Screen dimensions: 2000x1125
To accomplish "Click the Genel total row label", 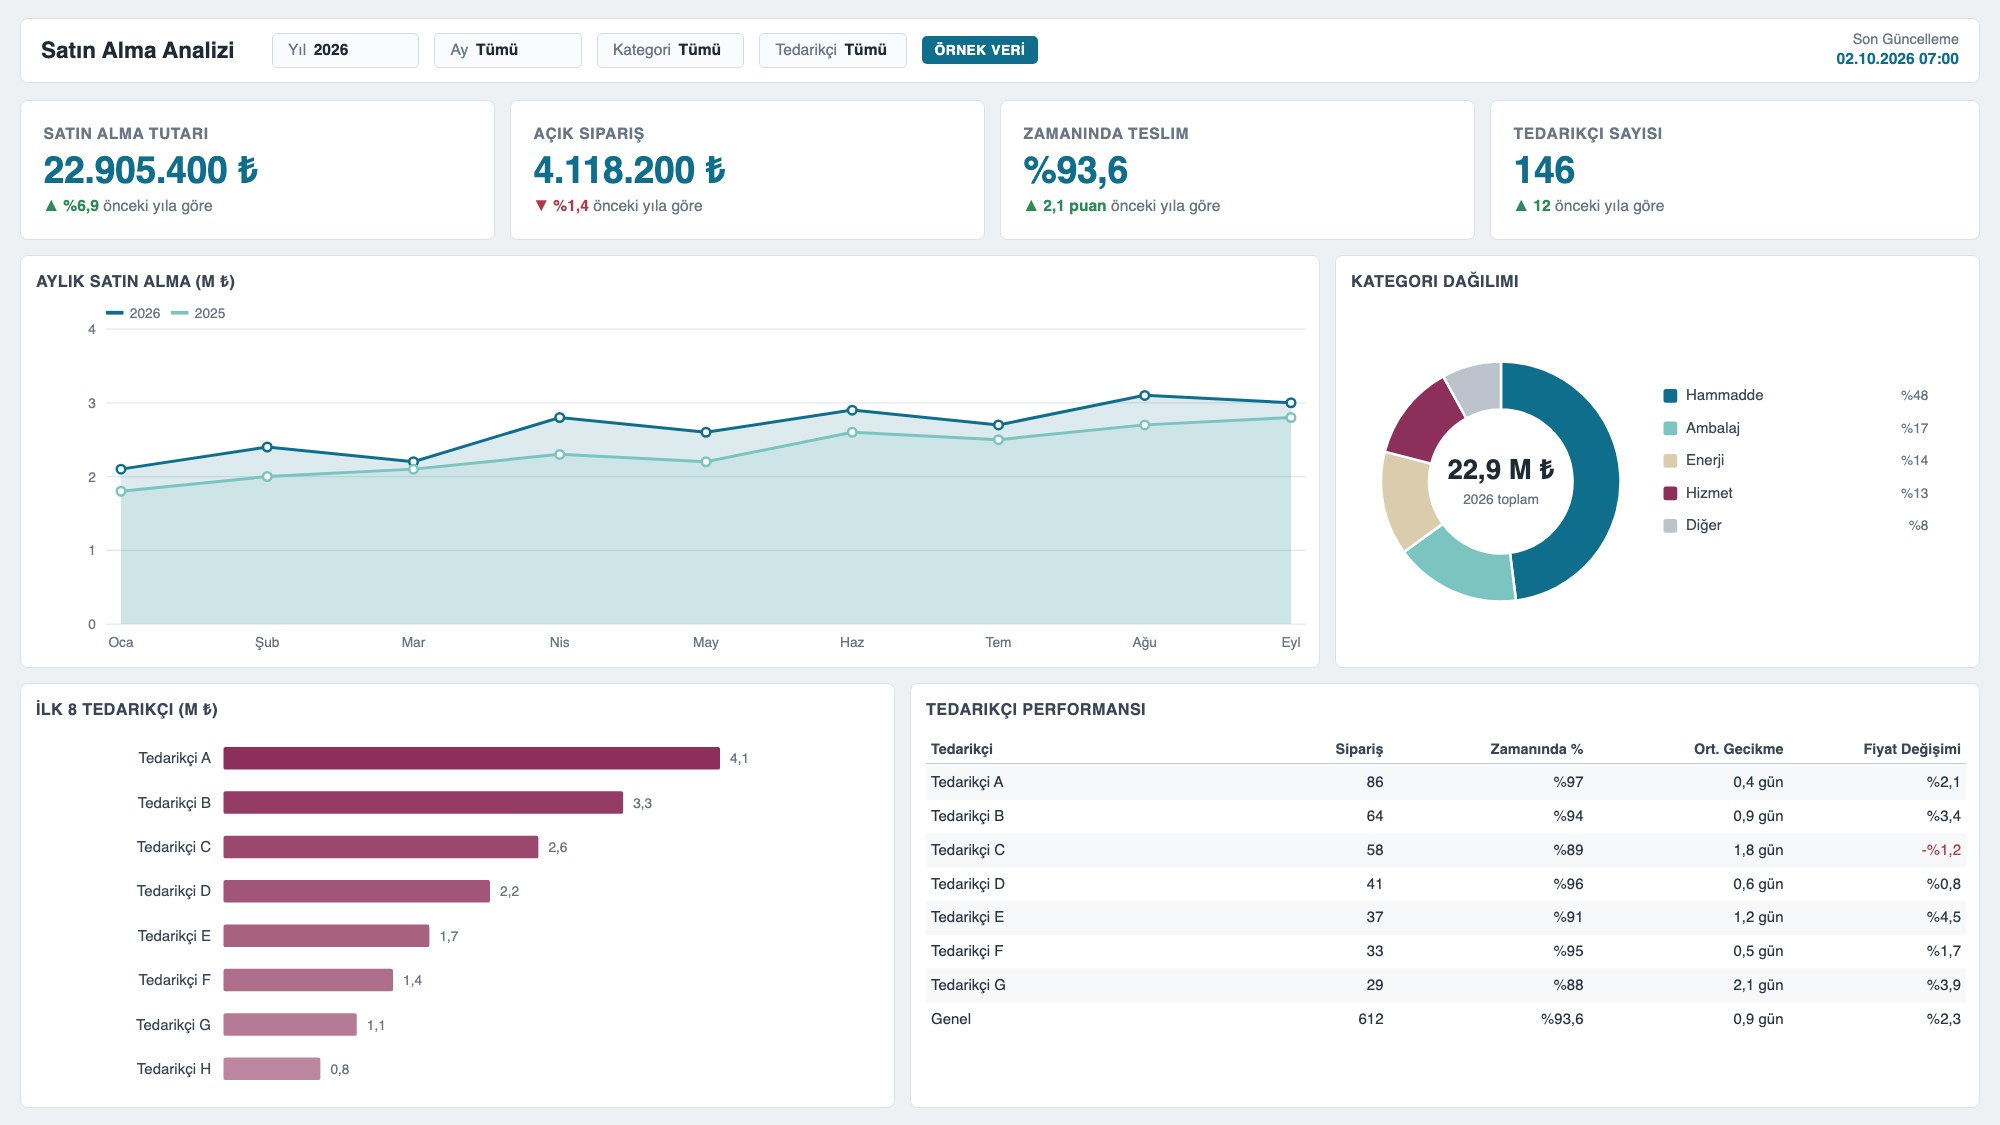I will click(951, 1019).
